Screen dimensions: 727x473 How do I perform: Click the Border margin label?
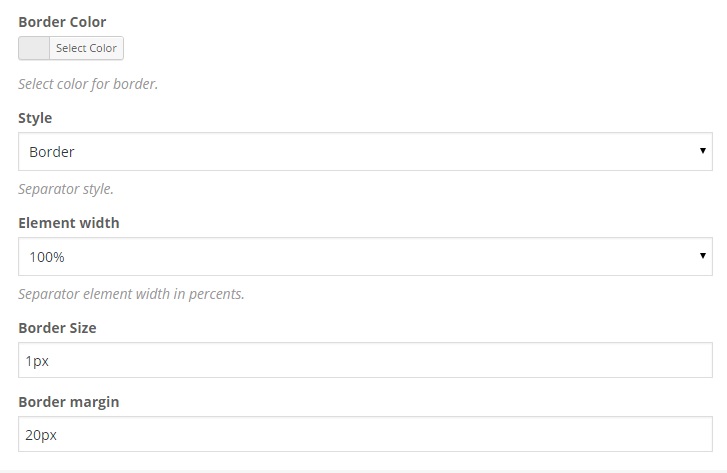pyautogui.click(x=68, y=402)
